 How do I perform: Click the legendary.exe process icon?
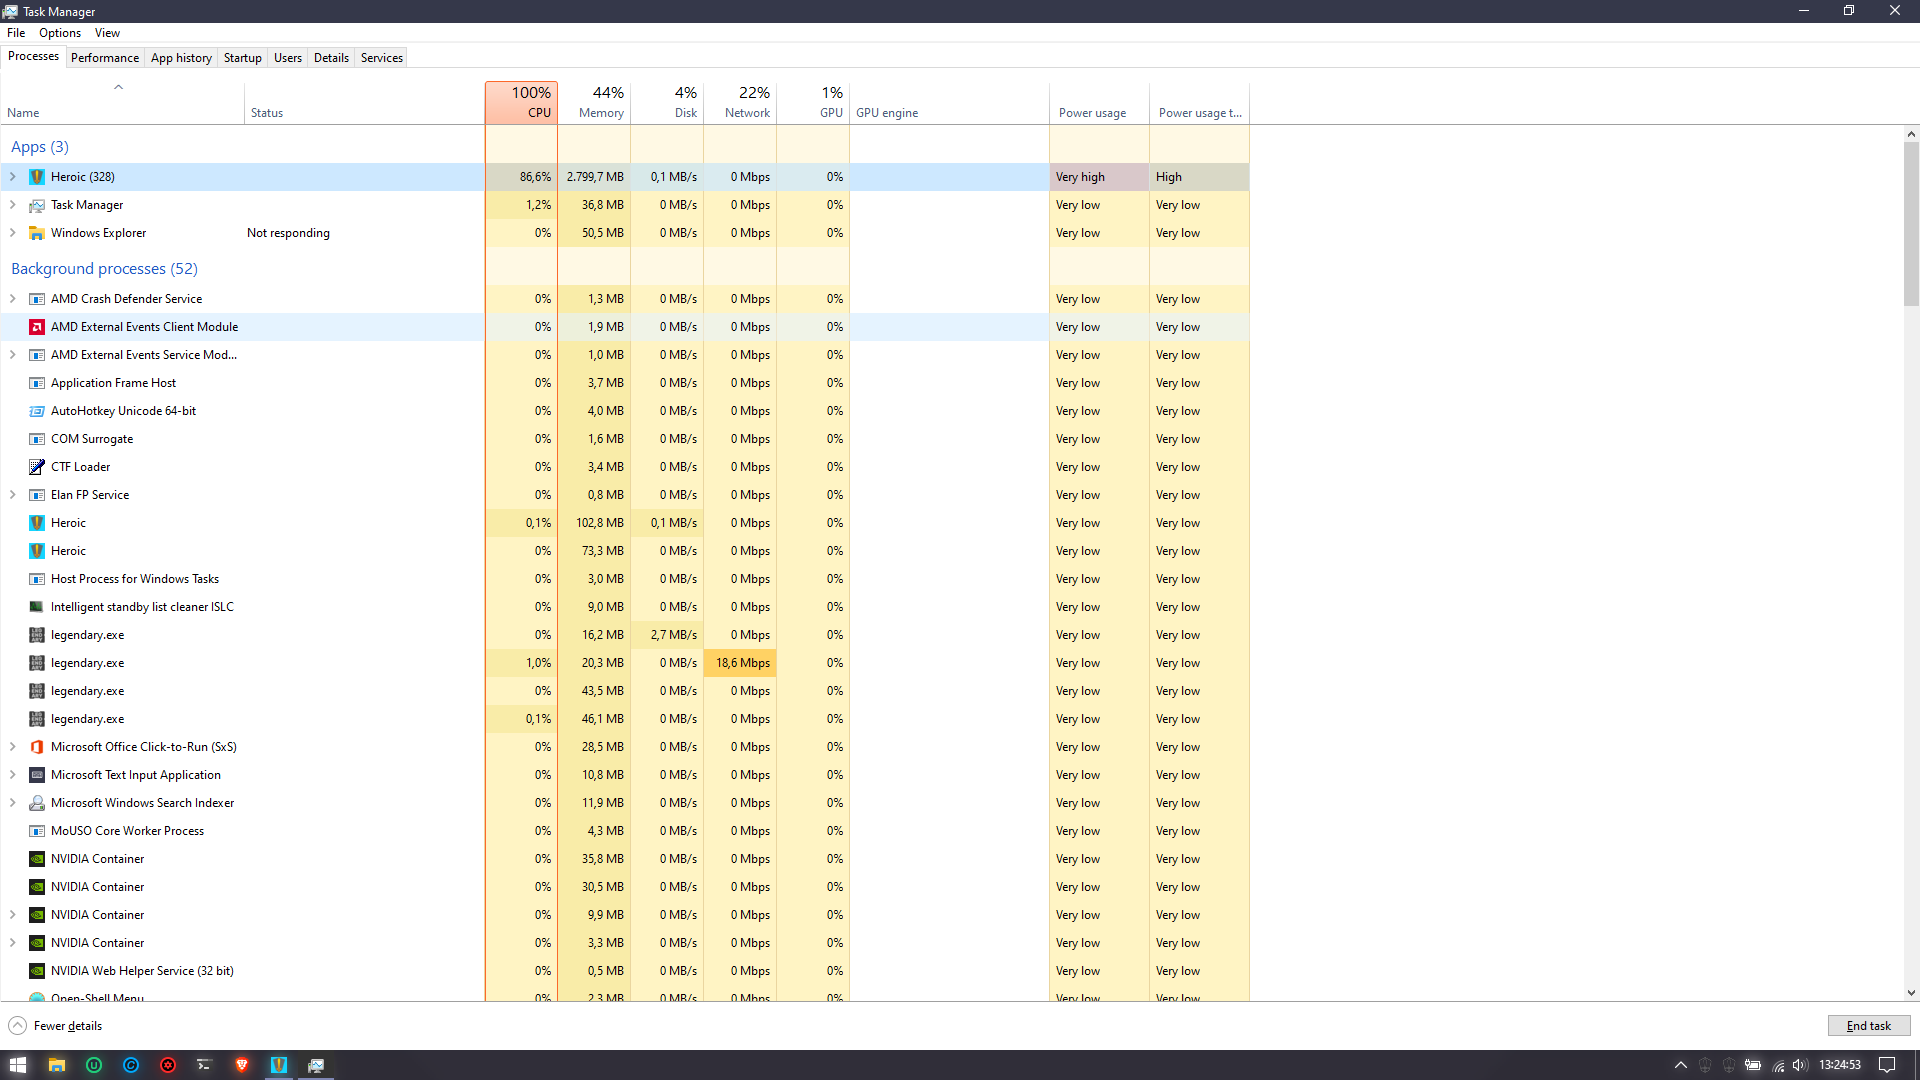coord(36,635)
